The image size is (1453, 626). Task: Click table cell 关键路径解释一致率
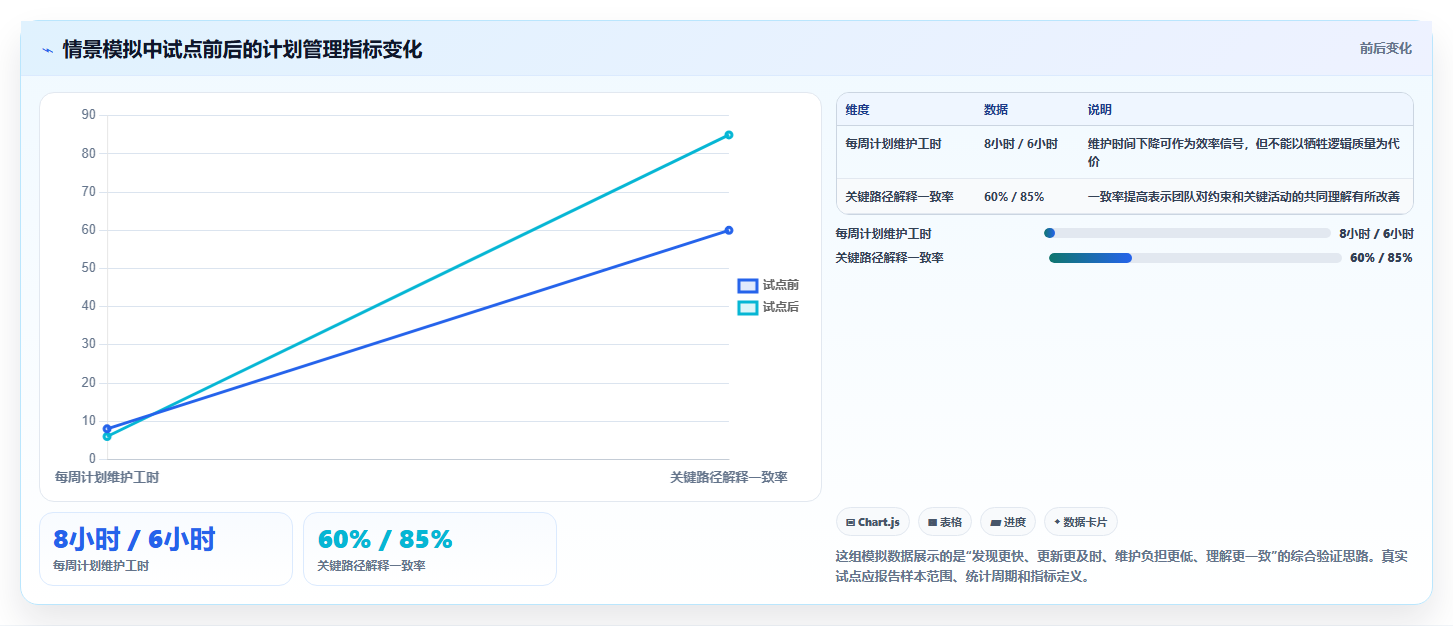tap(899, 197)
